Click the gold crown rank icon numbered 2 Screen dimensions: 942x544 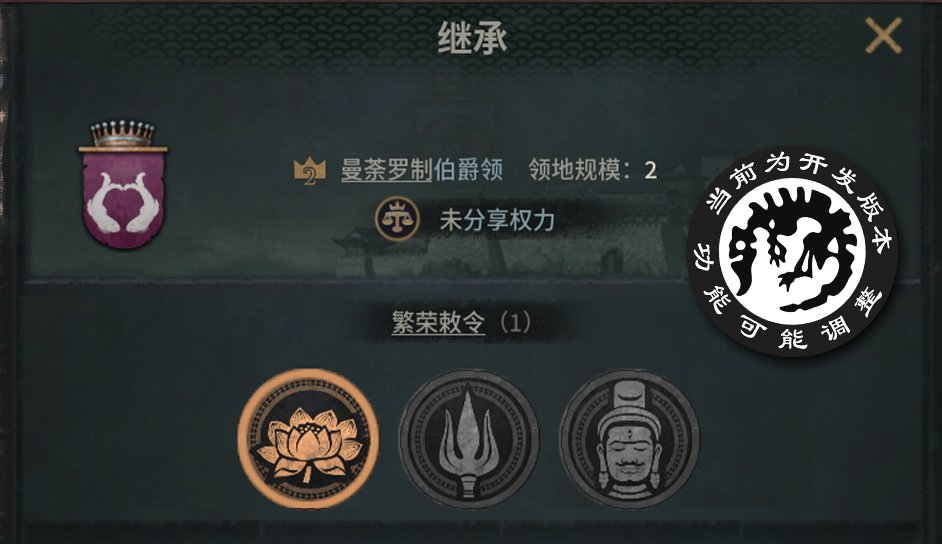coord(309,171)
